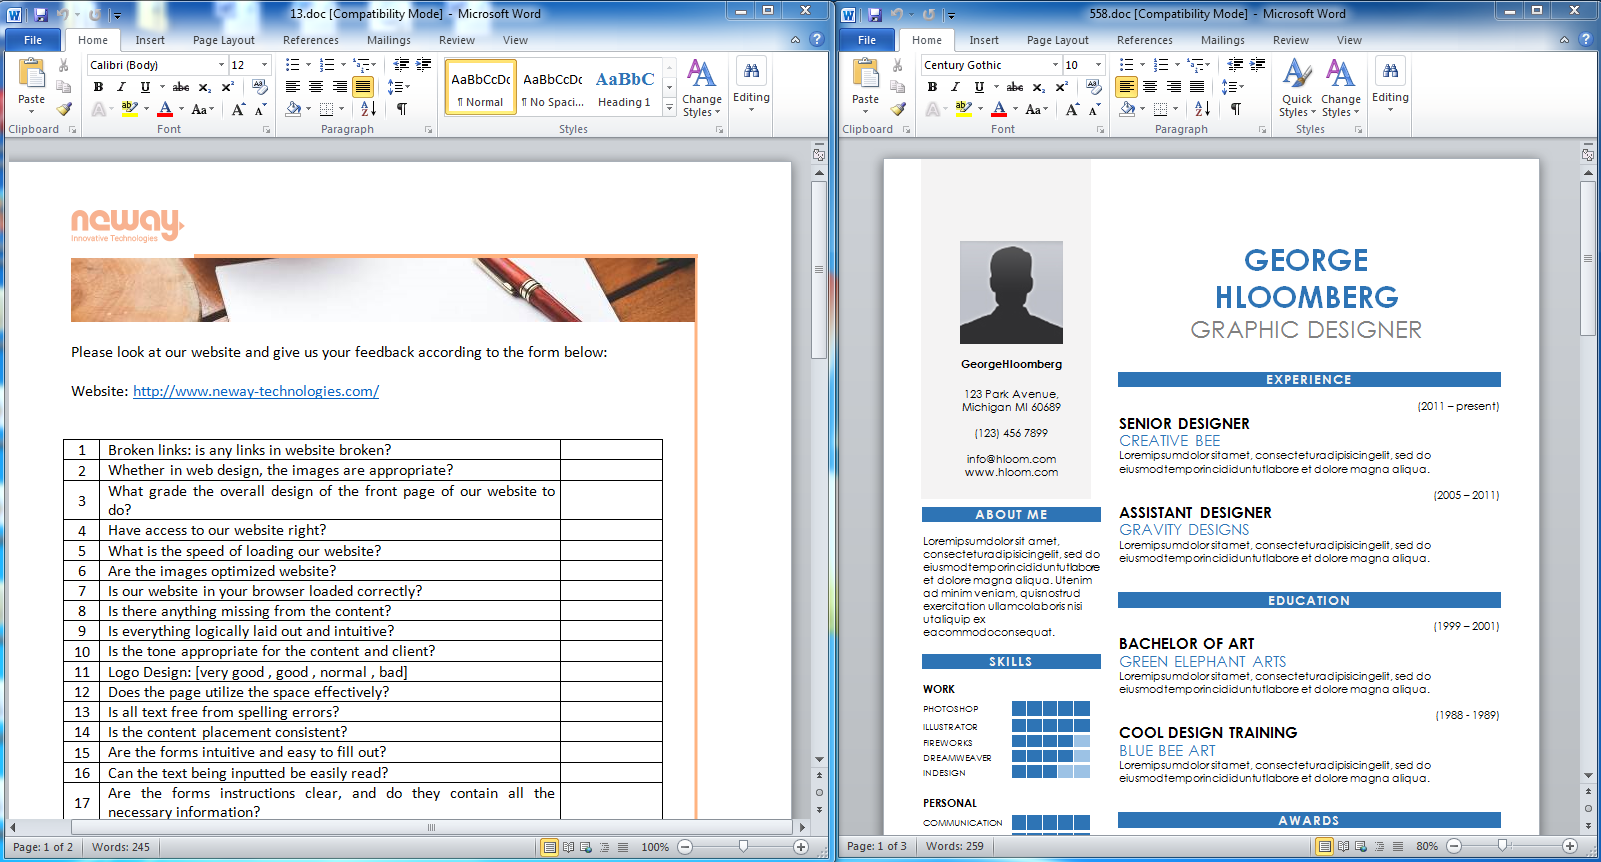The height and width of the screenshot is (862, 1601).
Task: Apply the Heading 1 style
Action: (624, 87)
